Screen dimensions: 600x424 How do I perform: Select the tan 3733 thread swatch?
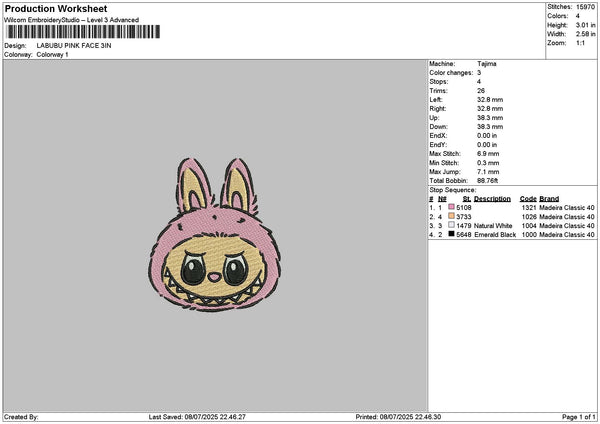(x=451, y=216)
